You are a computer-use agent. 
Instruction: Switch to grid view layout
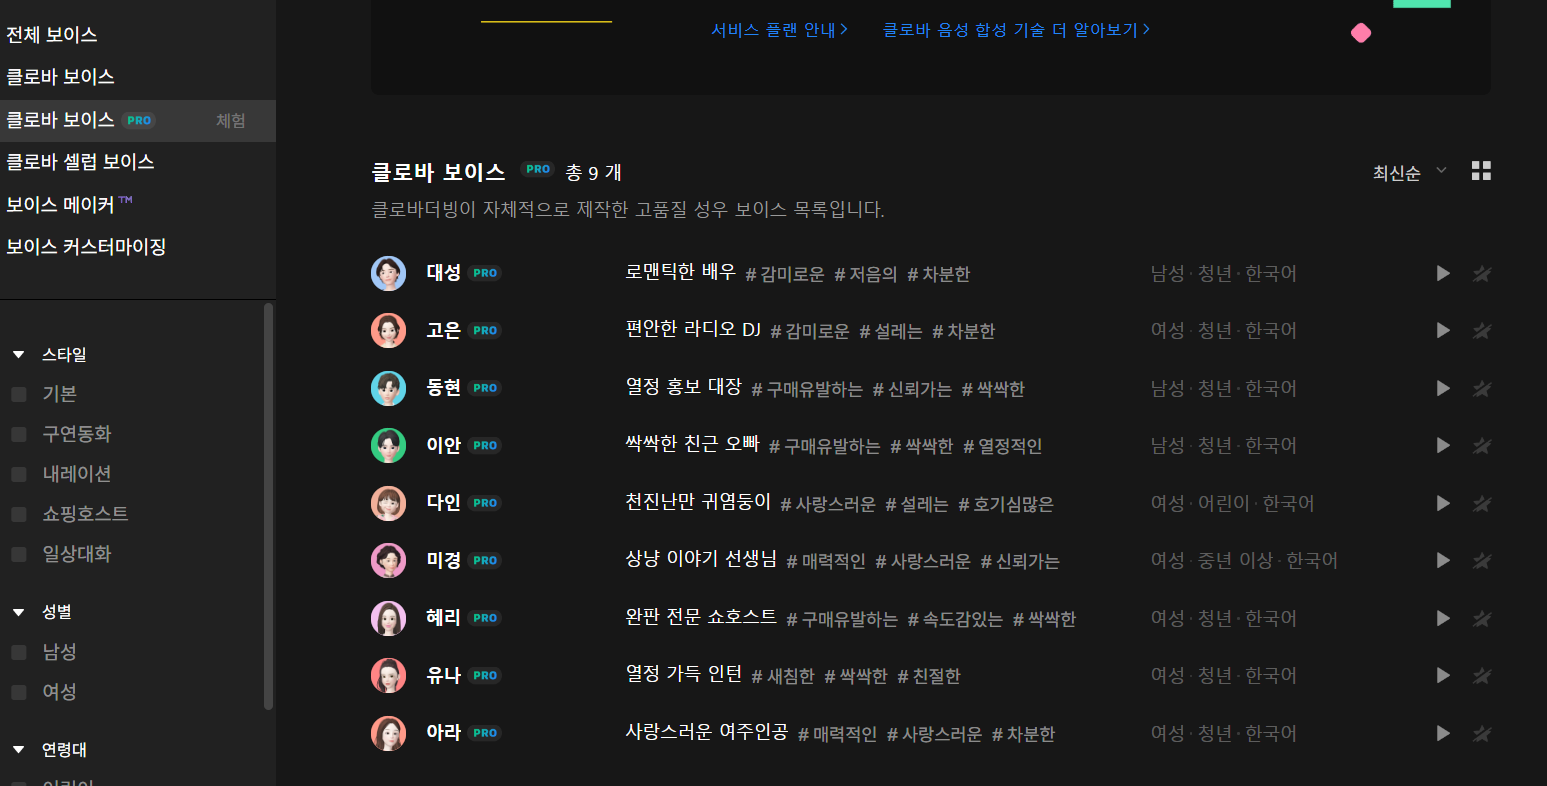click(x=1481, y=171)
